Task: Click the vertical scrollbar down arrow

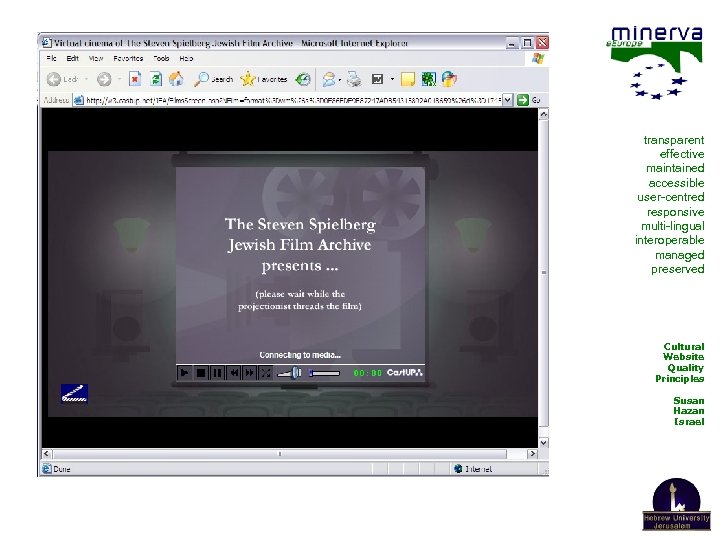Action: pos(544,443)
